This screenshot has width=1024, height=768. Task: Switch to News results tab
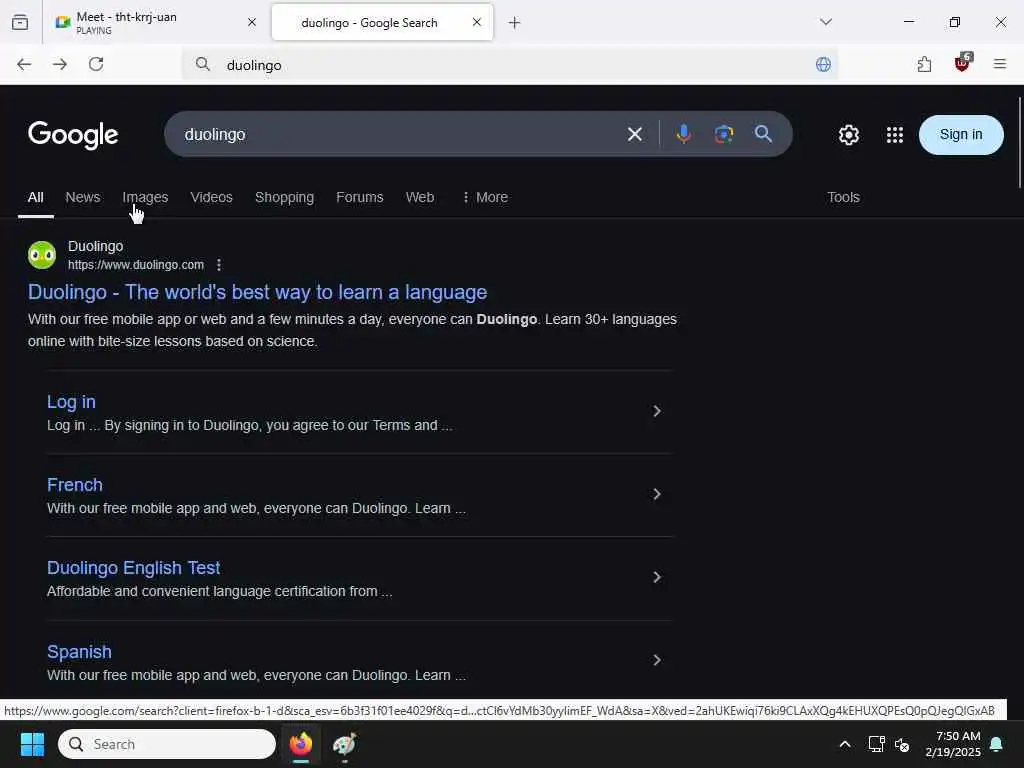pyautogui.click(x=82, y=197)
